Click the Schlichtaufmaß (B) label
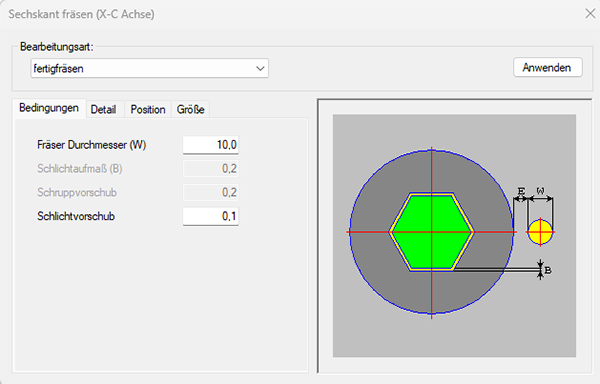This screenshot has width=600, height=384. pos(80,169)
